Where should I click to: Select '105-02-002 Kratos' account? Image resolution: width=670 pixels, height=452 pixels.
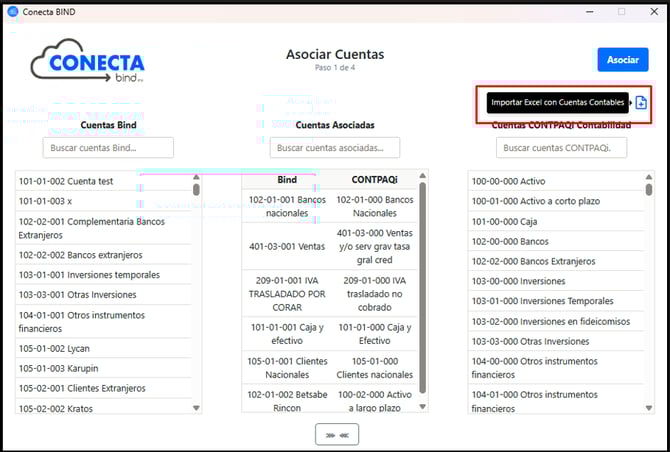[104, 407]
